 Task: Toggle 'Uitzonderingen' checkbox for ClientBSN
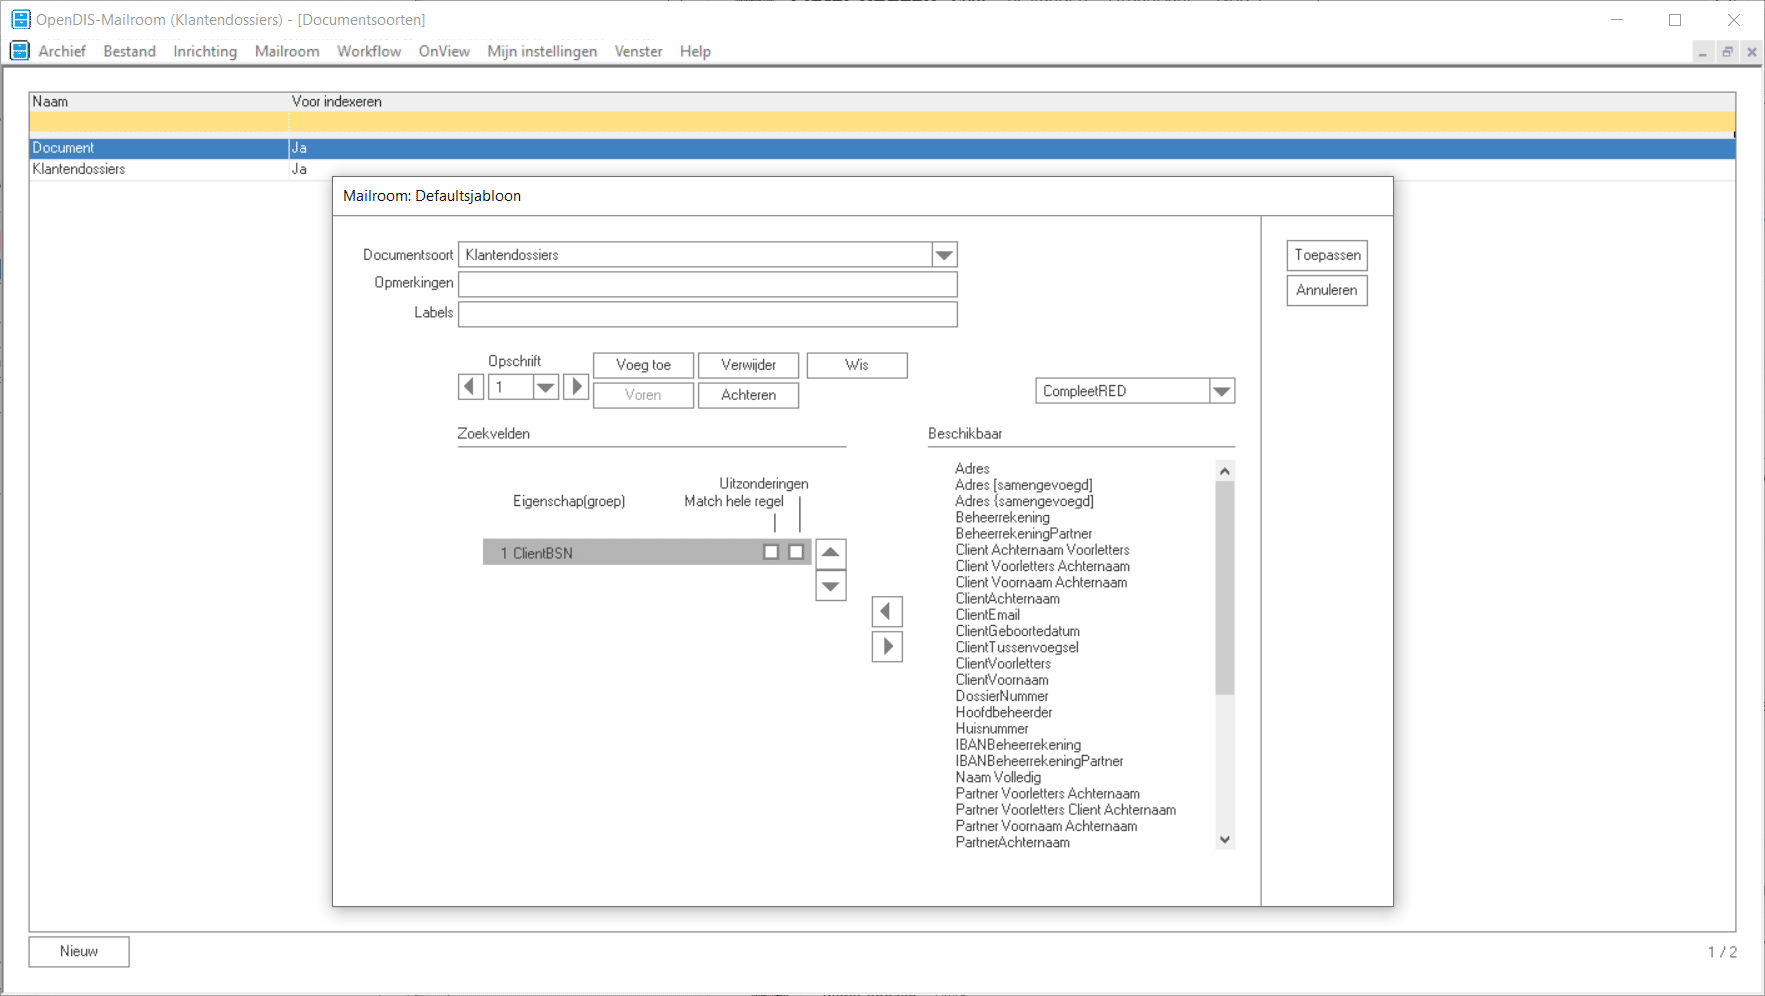pos(796,552)
